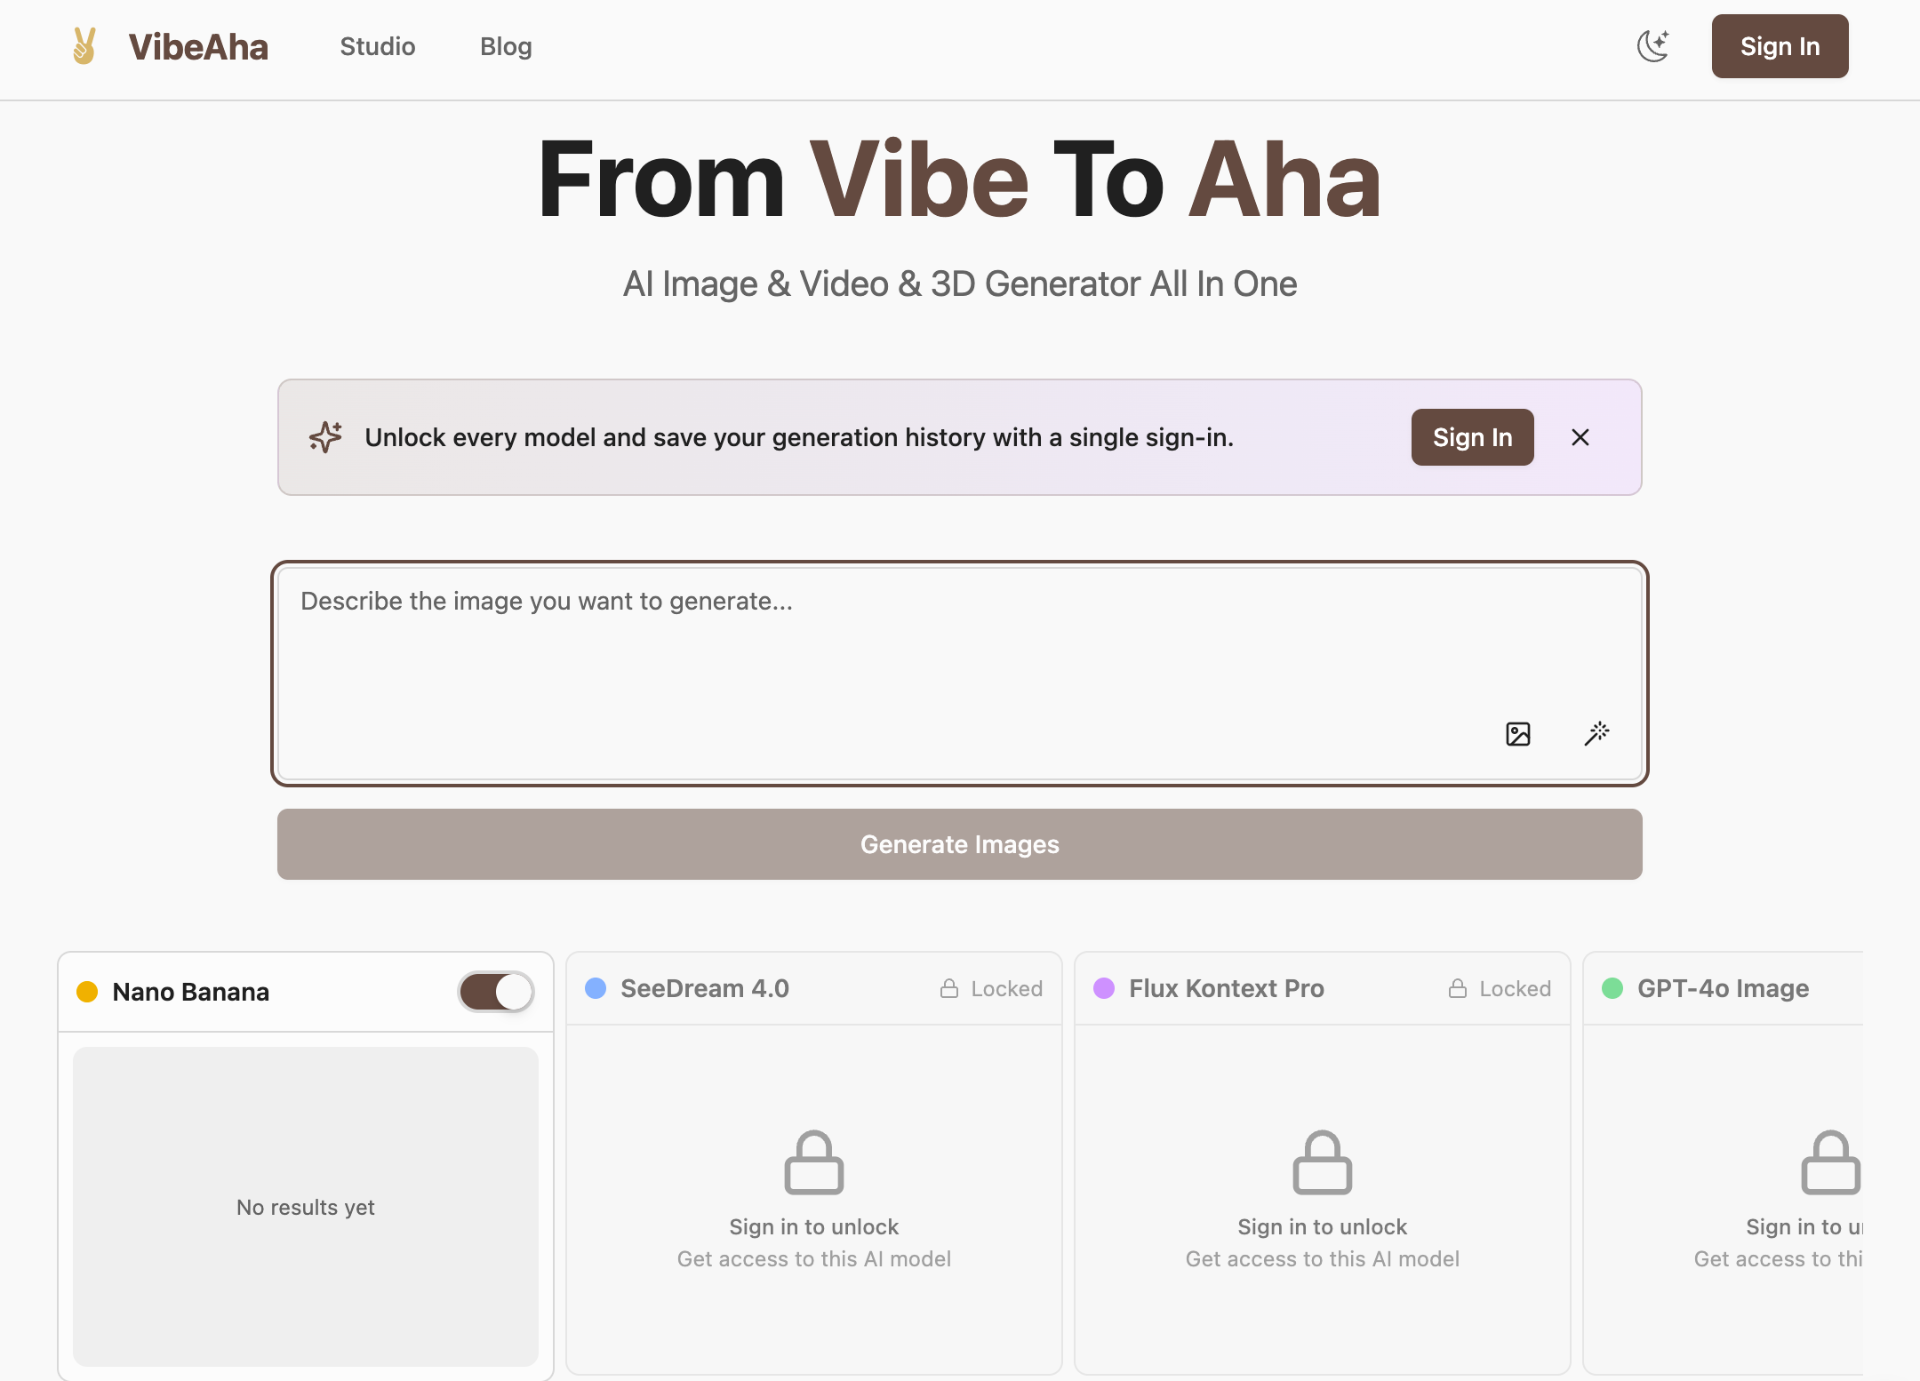The height and width of the screenshot is (1381, 1920).
Task: Open the Blog page from navigation
Action: pyautogui.click(x=505, y=46)
